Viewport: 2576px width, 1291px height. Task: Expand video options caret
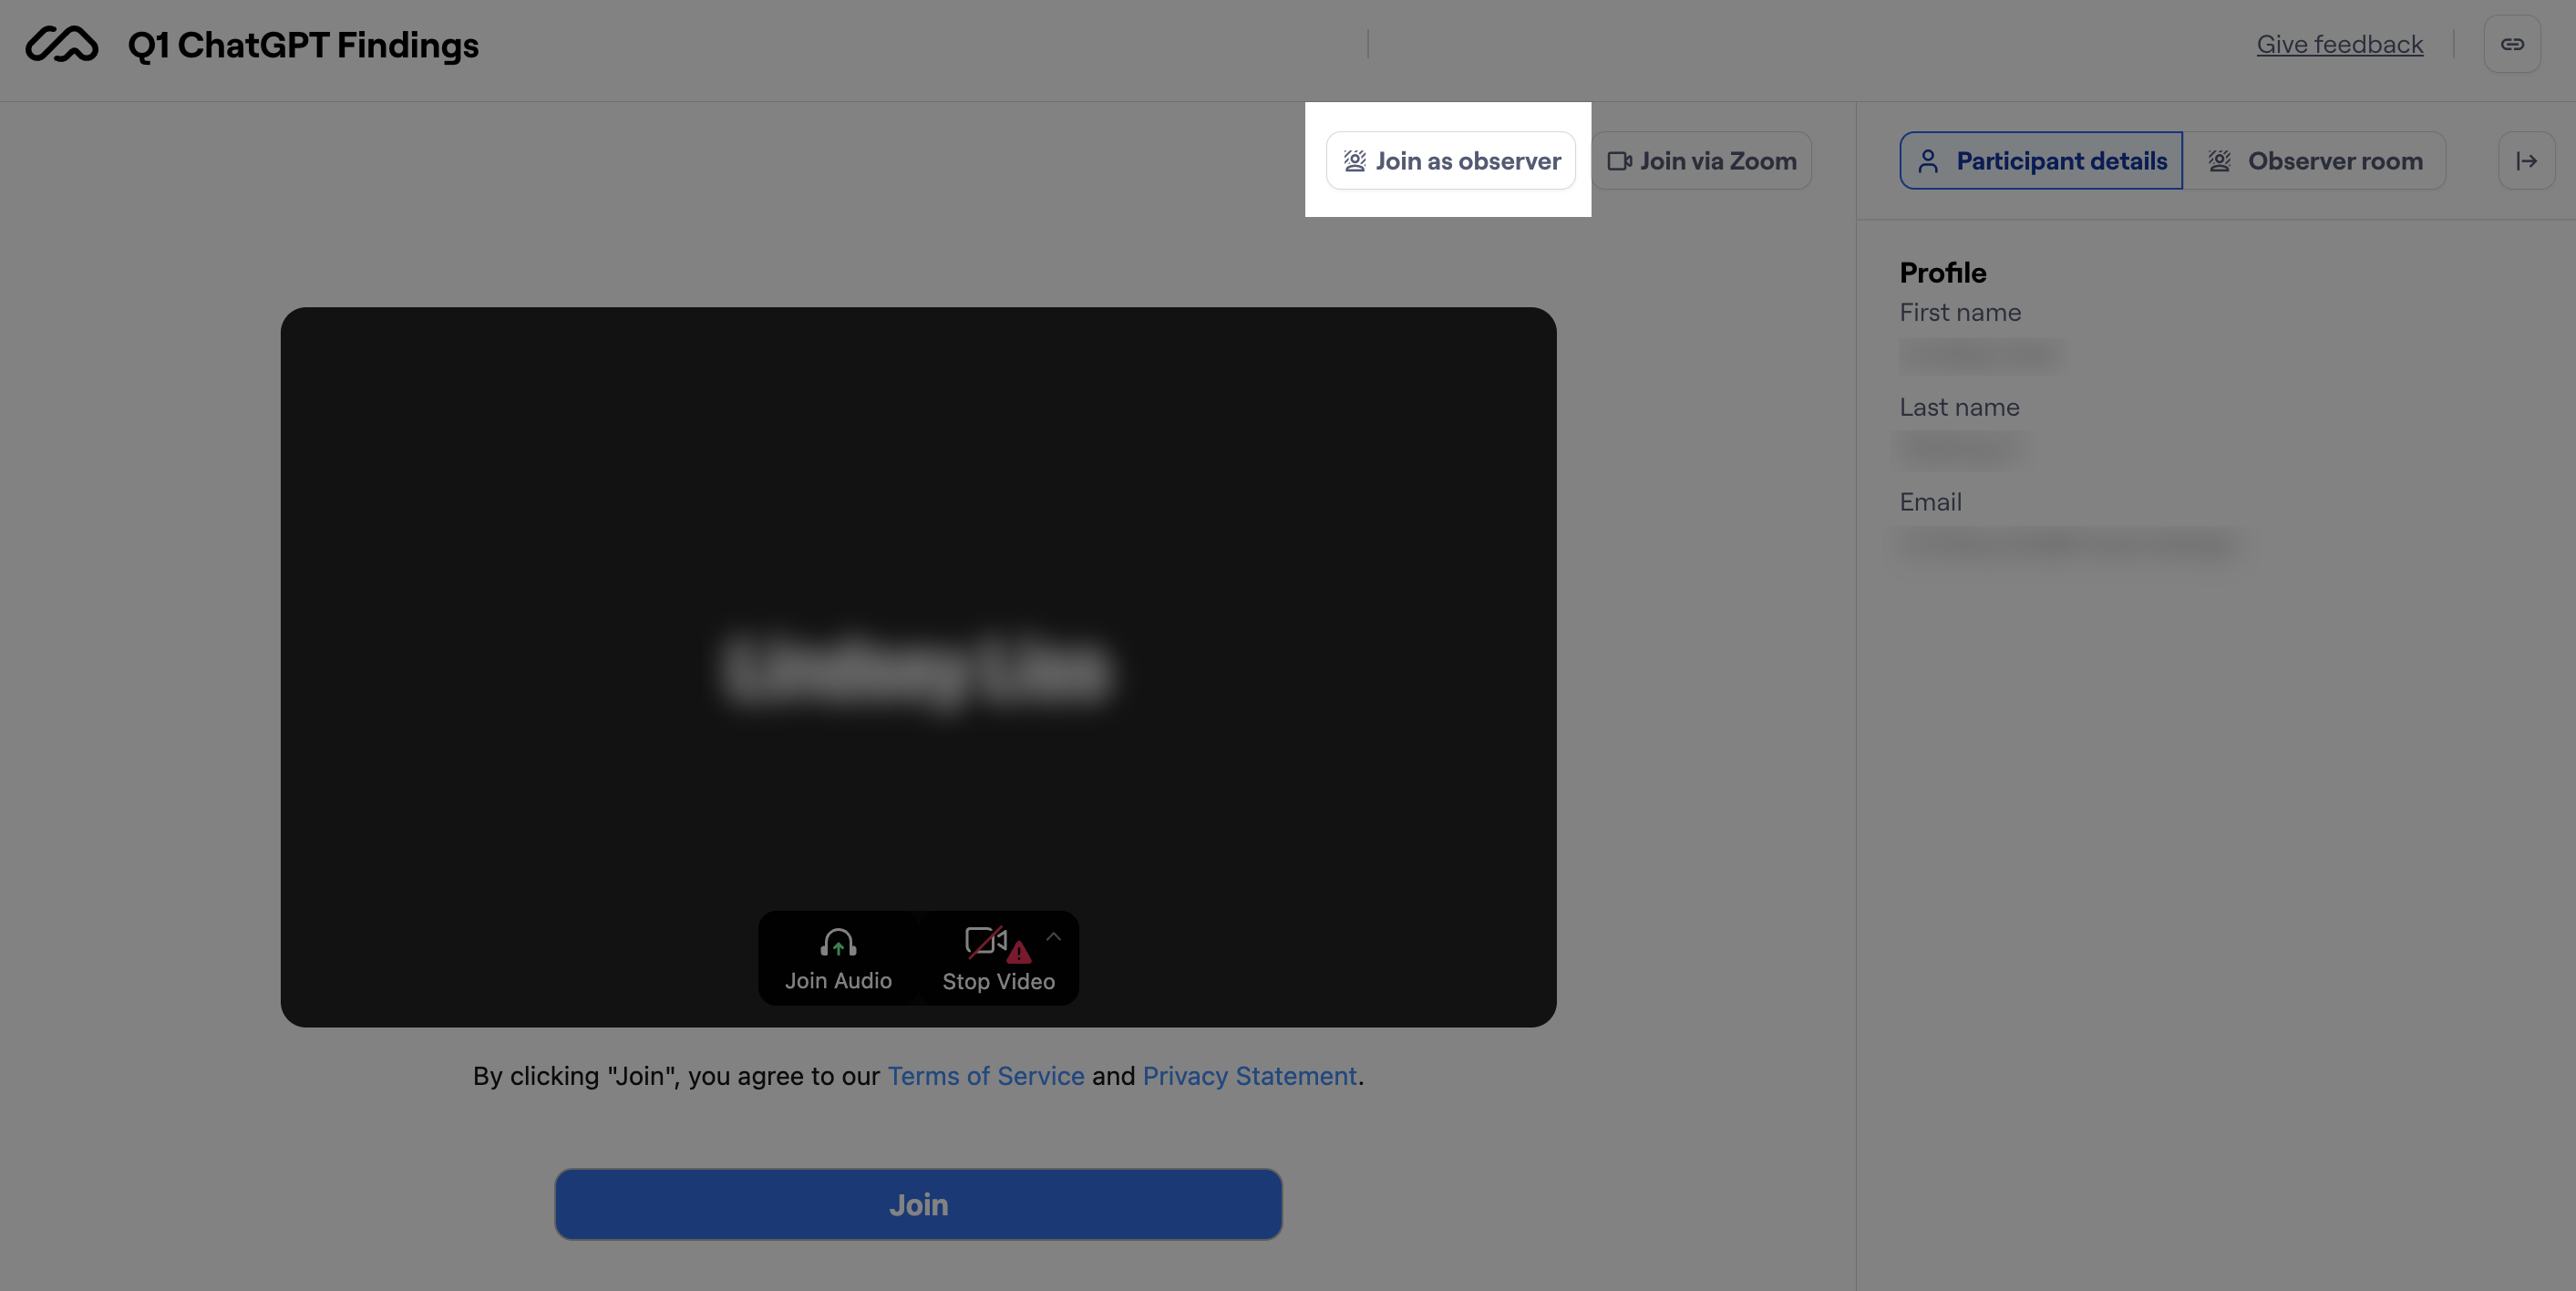pos(1053,937)
